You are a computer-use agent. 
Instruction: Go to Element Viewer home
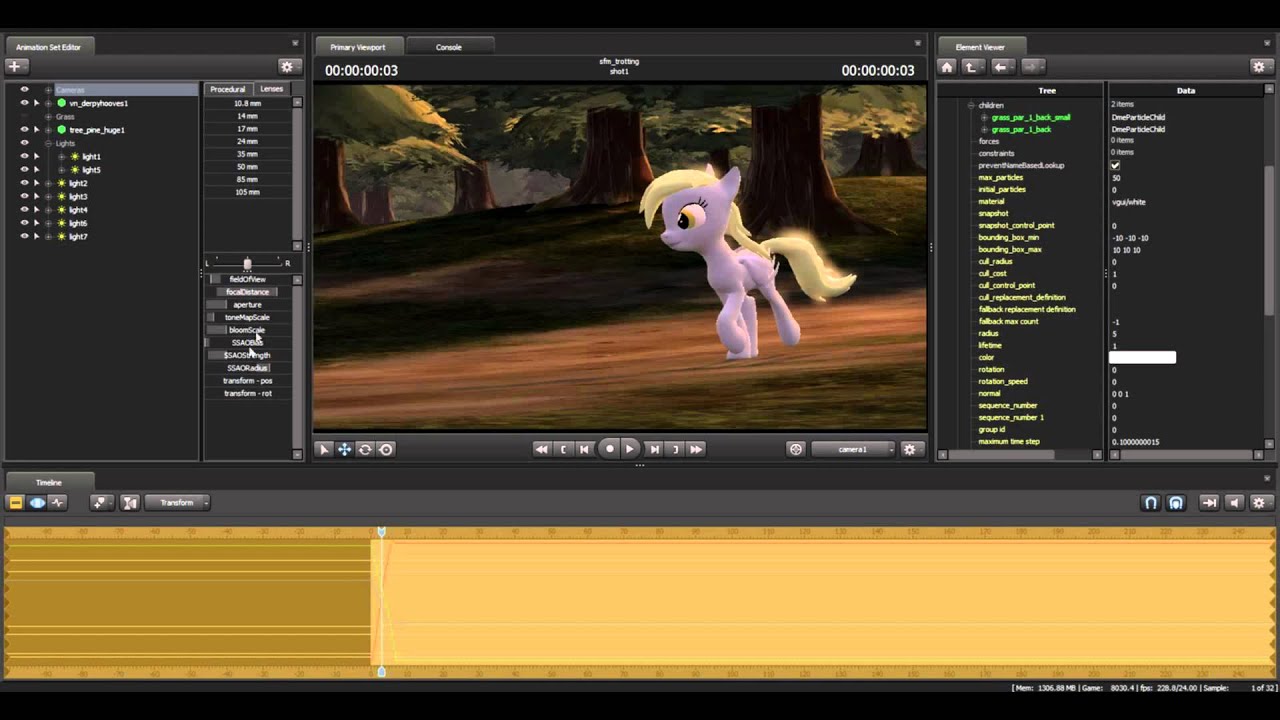(947, 66)
